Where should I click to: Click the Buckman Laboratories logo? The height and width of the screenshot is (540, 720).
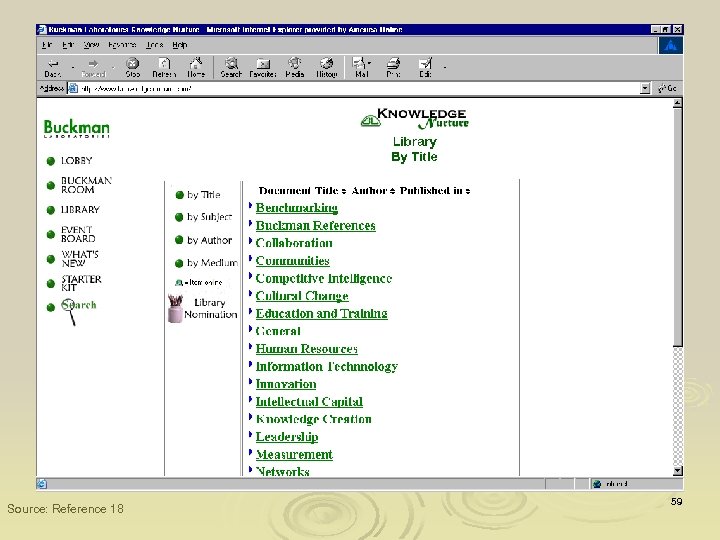tap(77, 128)
